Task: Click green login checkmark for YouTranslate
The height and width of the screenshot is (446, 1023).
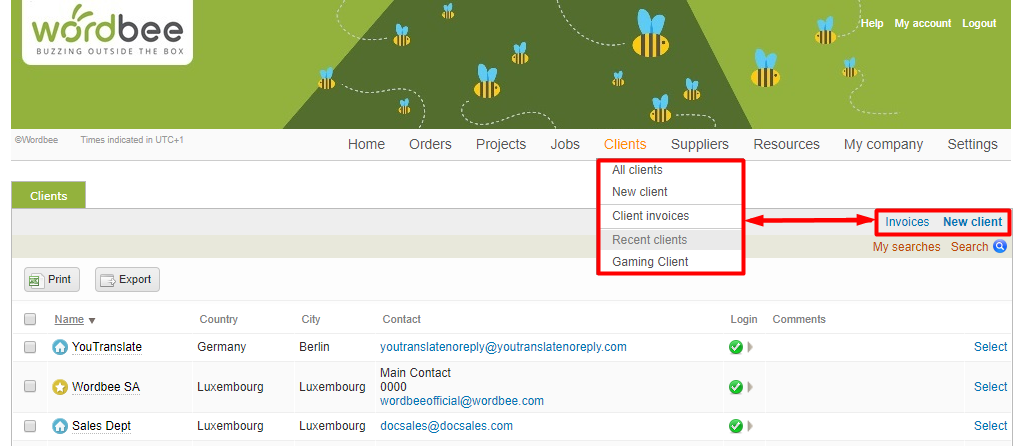Action: tap(735, 347)
